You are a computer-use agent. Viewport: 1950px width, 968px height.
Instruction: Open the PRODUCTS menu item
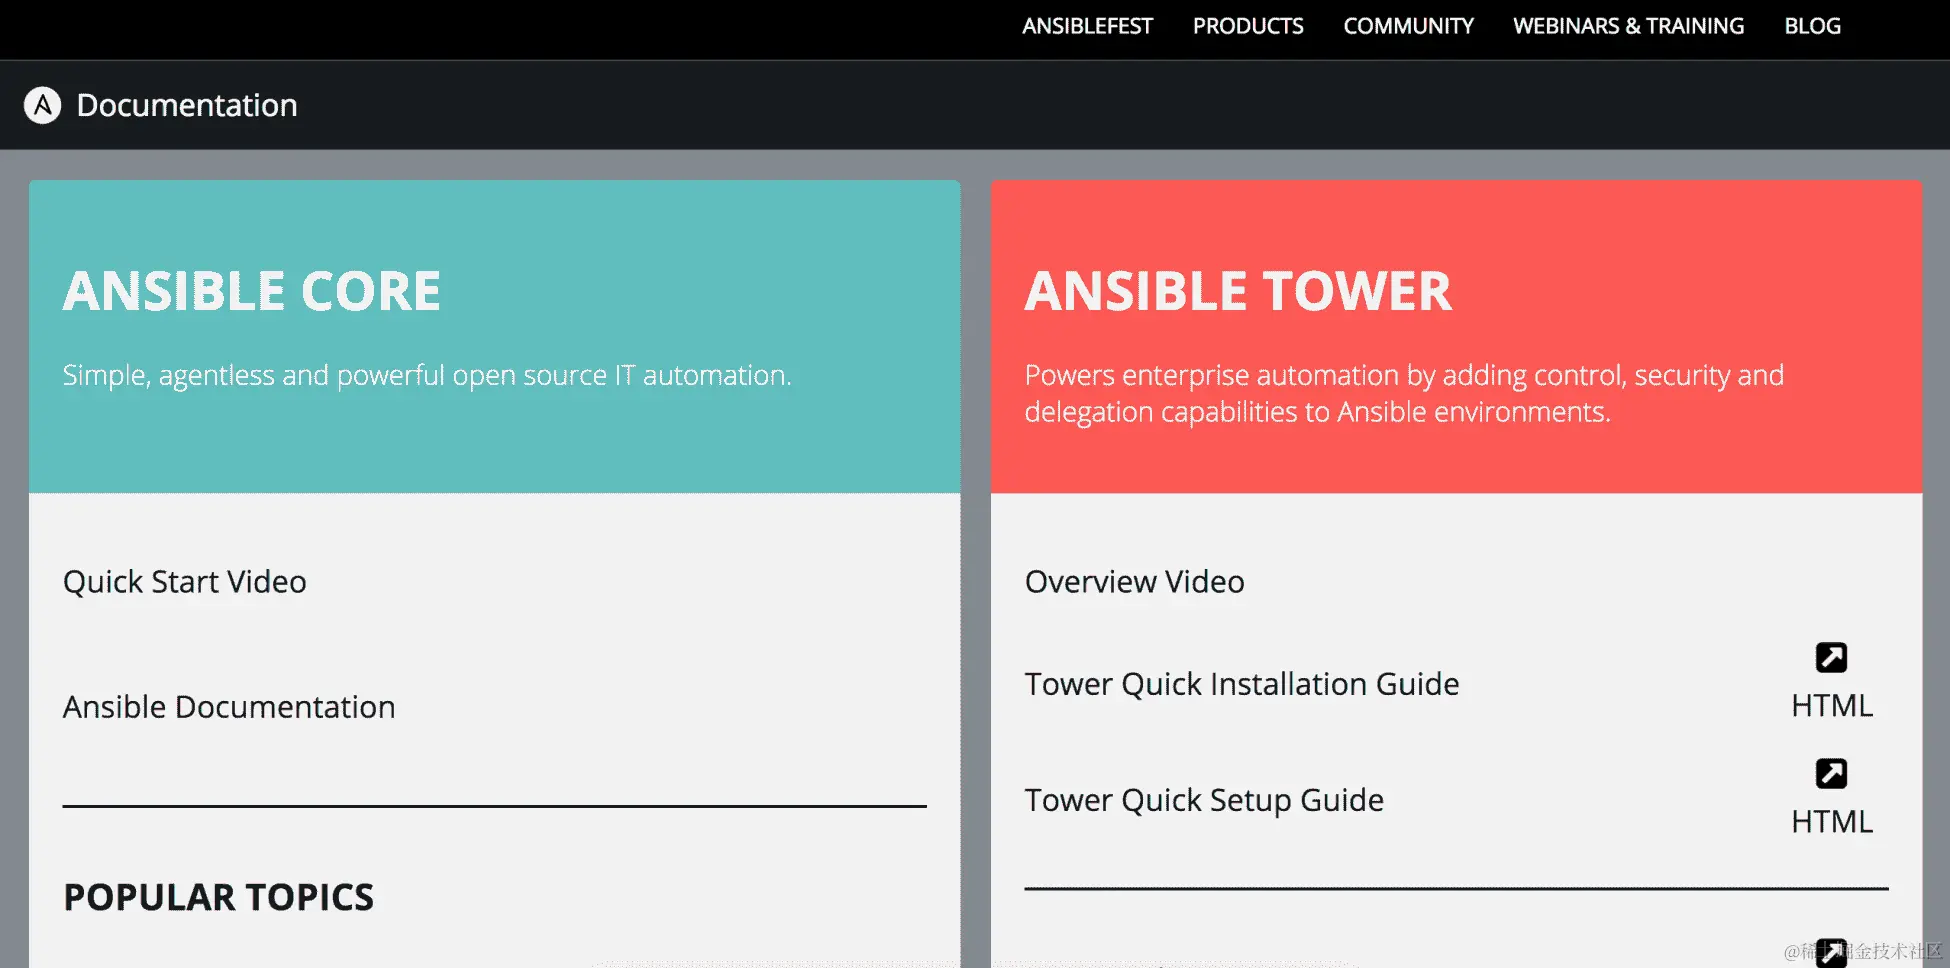coord(1248,26)
